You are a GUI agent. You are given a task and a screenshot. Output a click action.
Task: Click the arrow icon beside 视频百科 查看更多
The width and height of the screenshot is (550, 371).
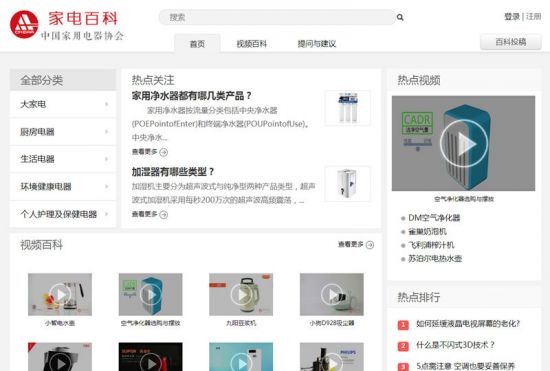tap(370, 245)
